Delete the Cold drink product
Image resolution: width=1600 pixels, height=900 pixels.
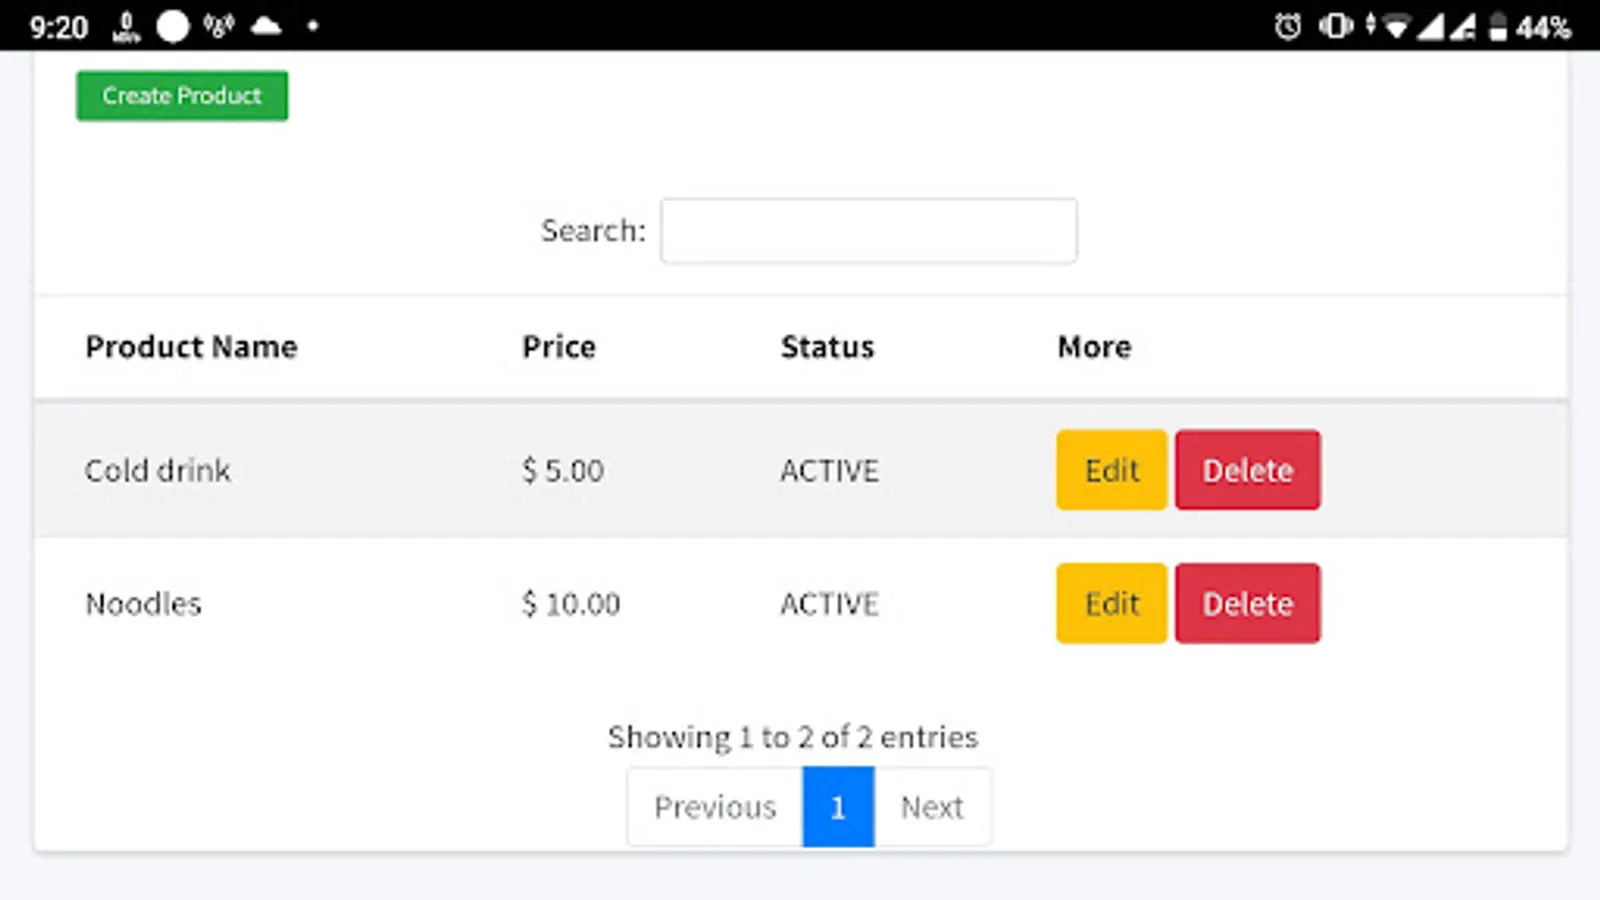pos(1247,470)
